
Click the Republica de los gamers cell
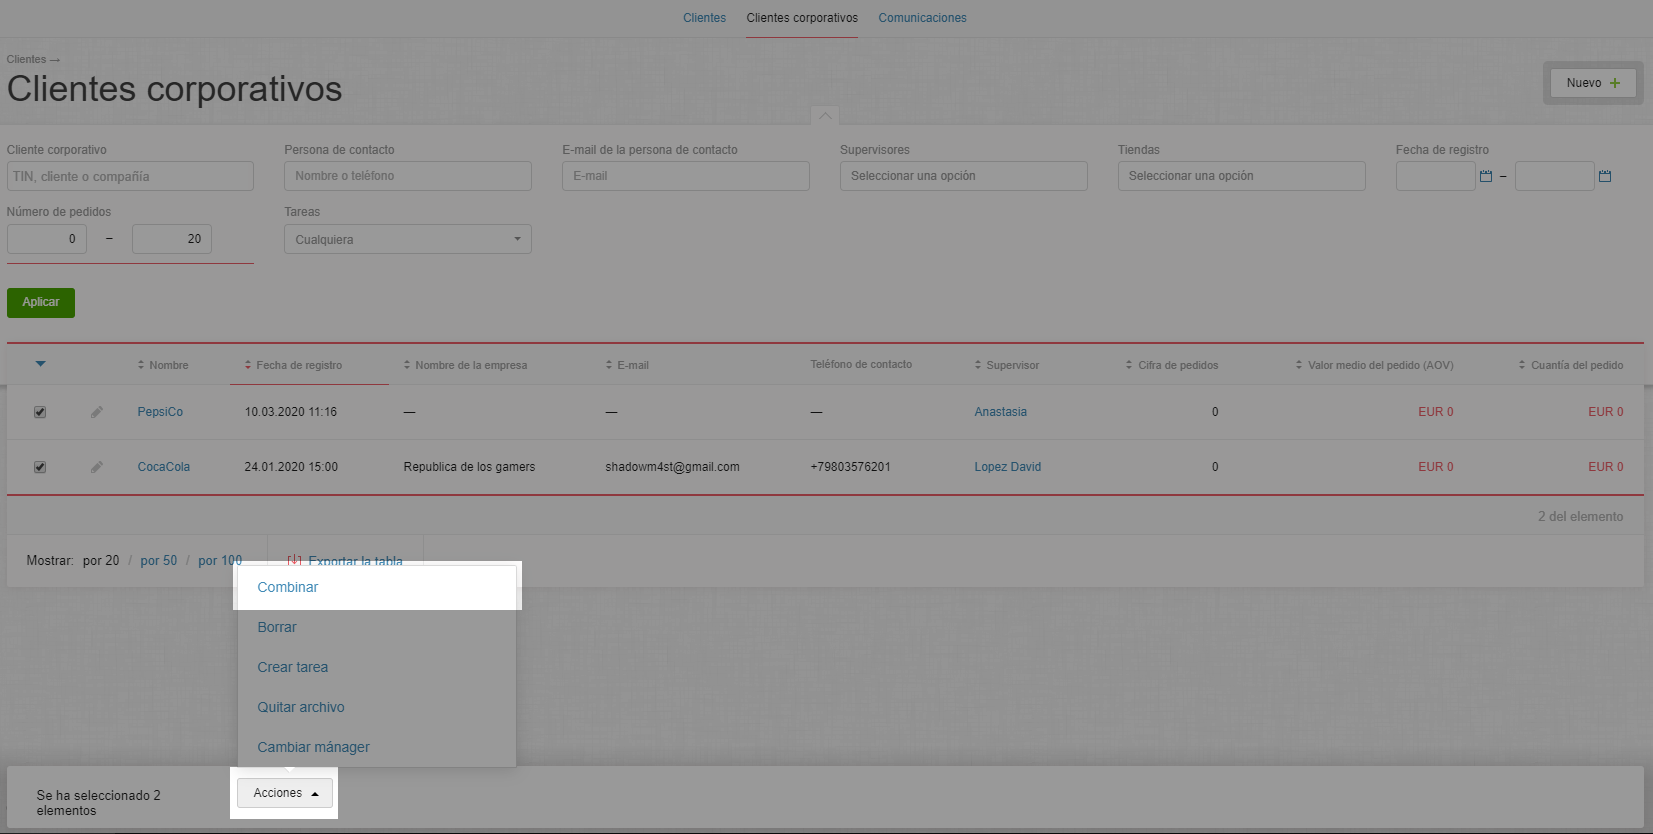(x=469, y=467)
